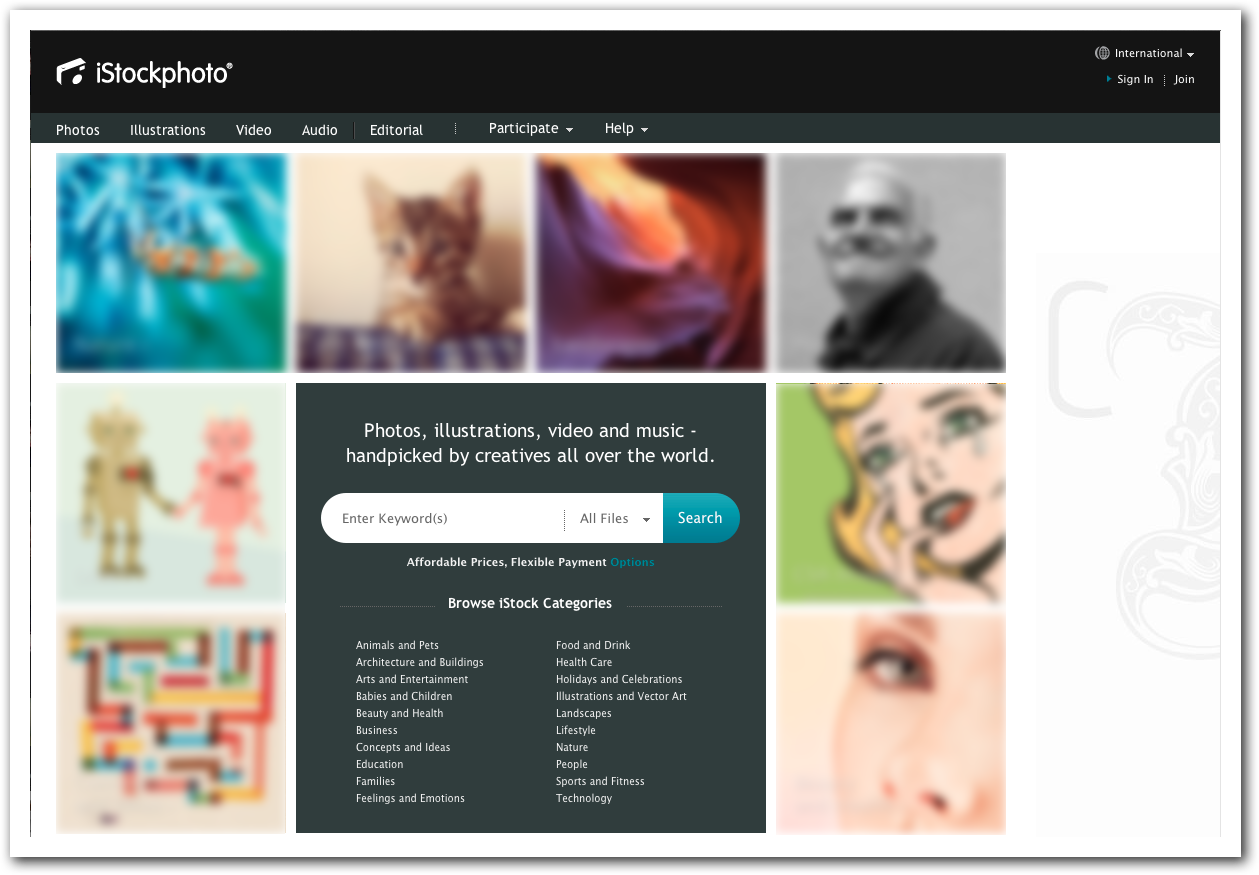Screen dimensions: 1259x875
Task: Go to the Photos tab
Action: point(78,130)
